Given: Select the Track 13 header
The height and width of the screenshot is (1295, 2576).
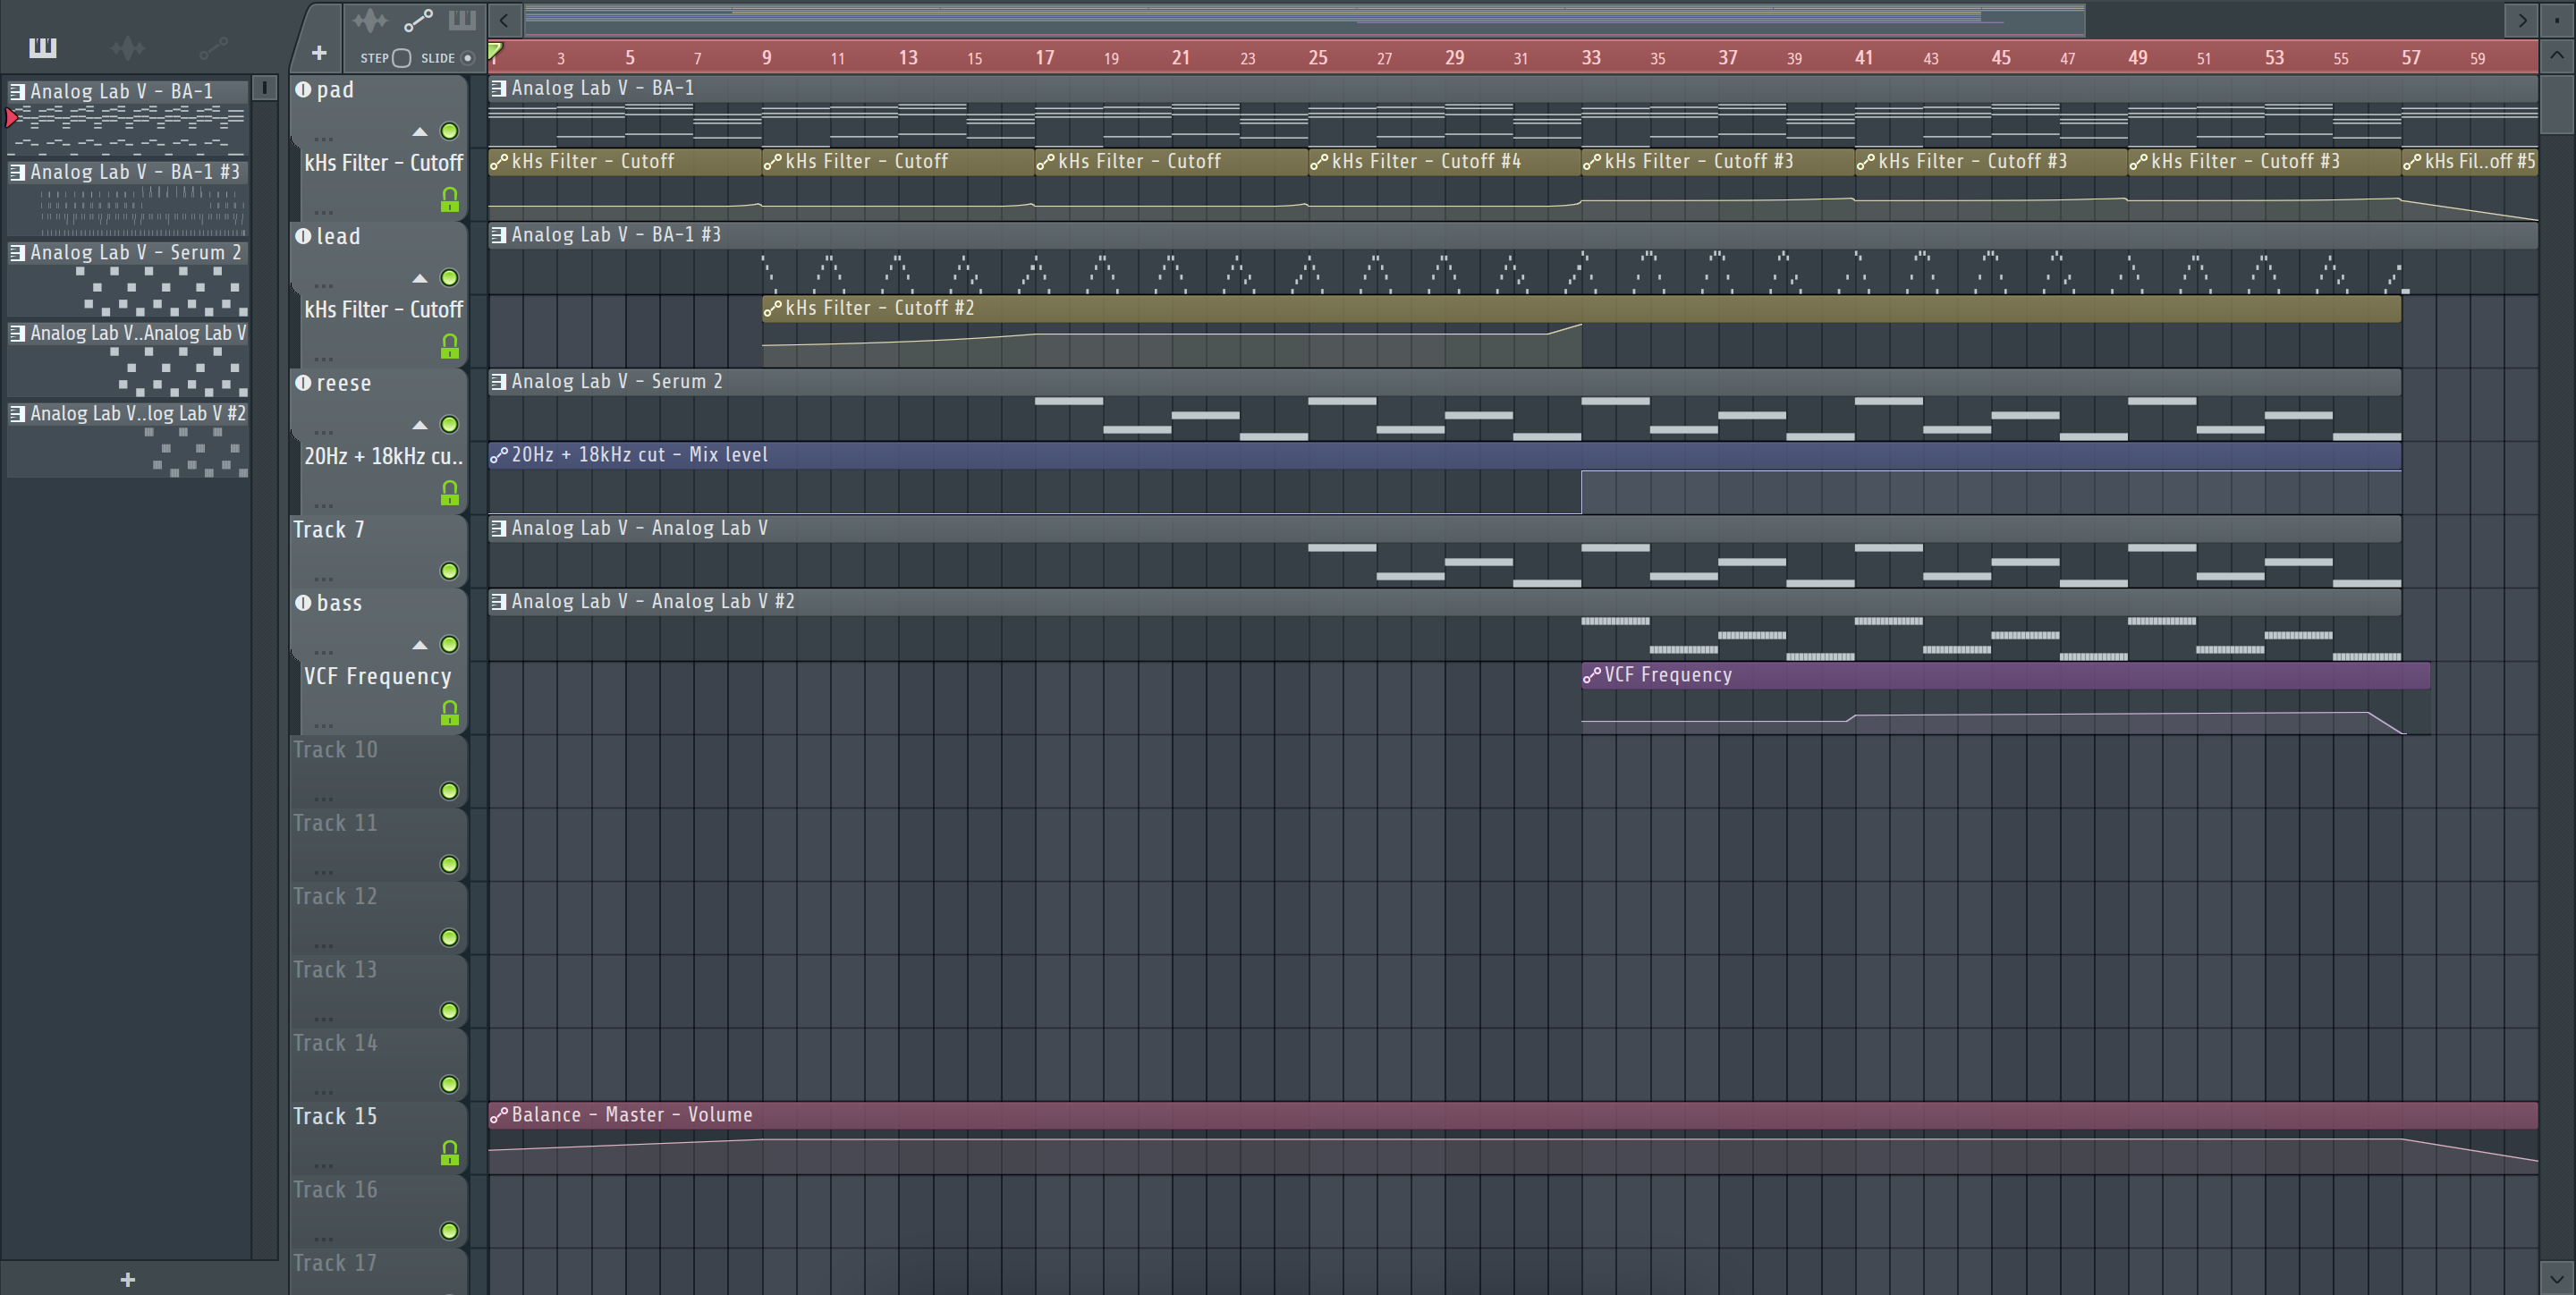Looking at the screenshot, I should (x=378, y=991).
